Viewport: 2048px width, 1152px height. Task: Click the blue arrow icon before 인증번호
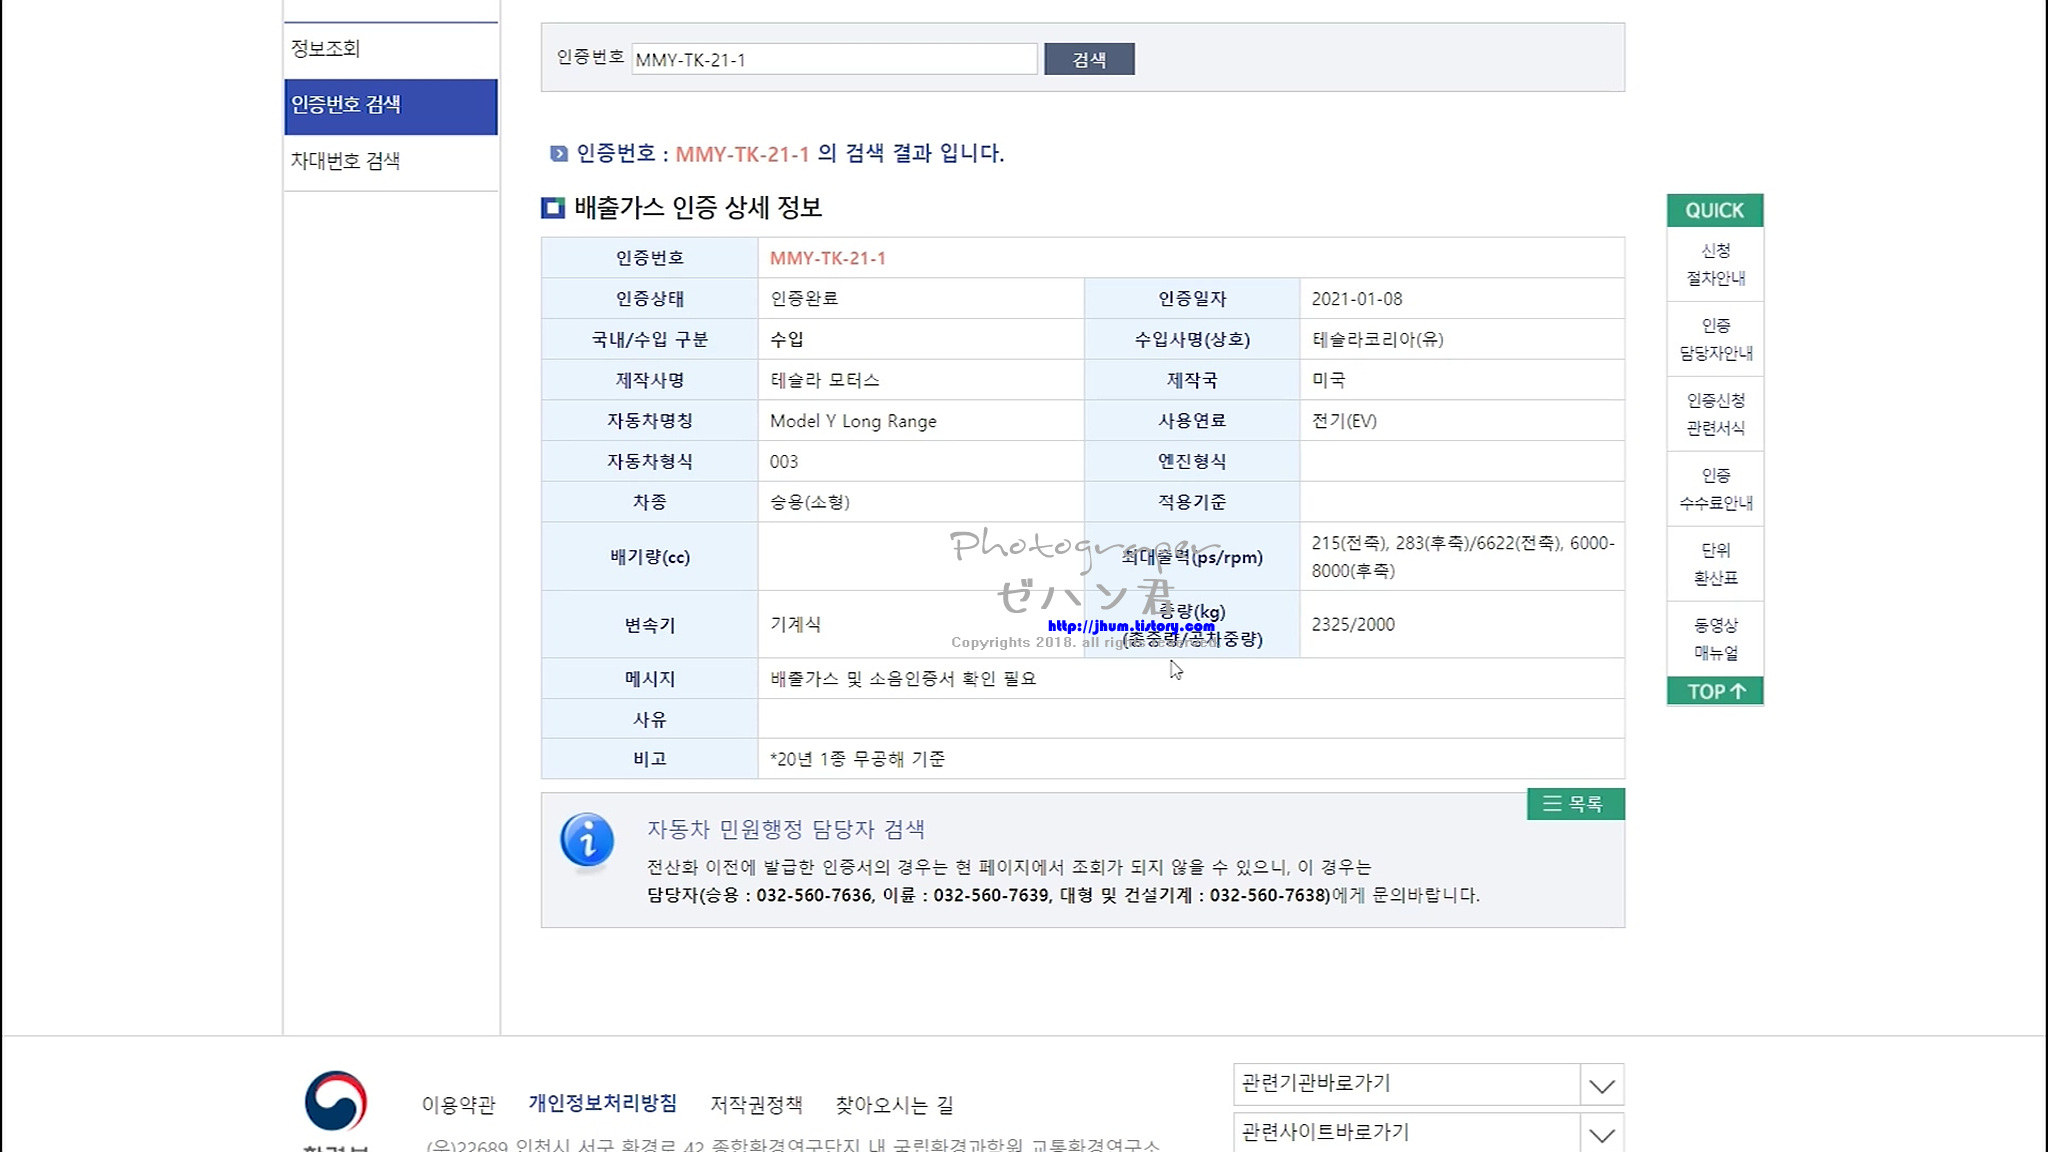(559, 154)
